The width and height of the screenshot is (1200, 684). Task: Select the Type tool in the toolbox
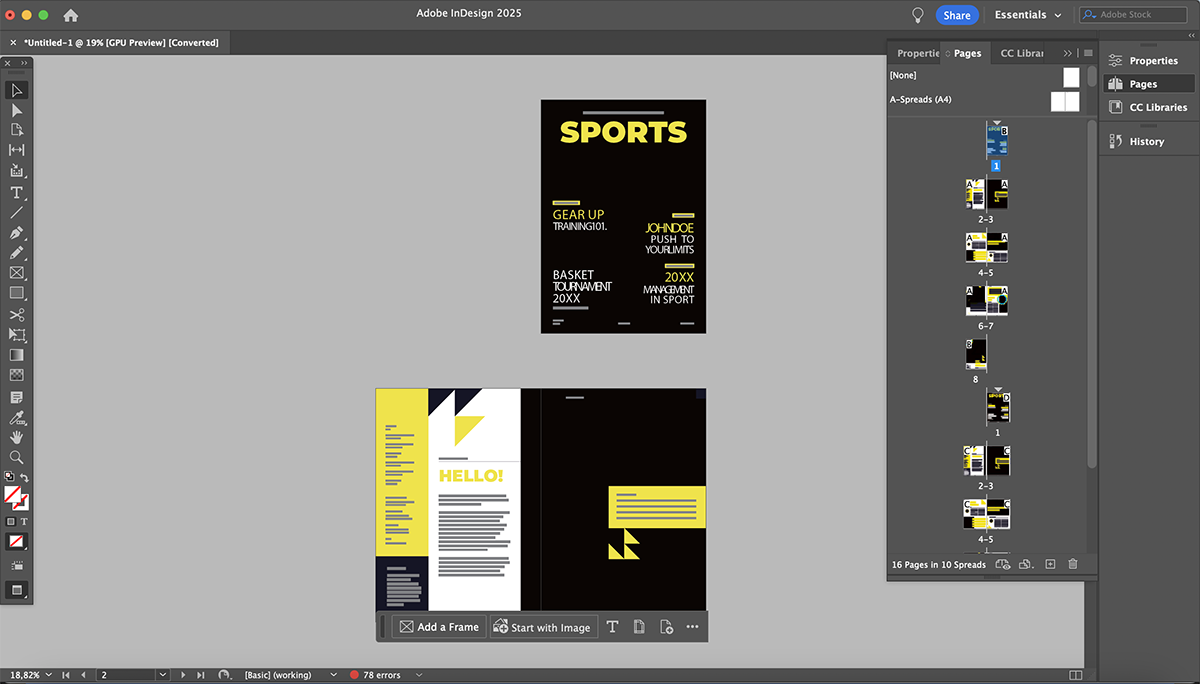click(17, 192)
